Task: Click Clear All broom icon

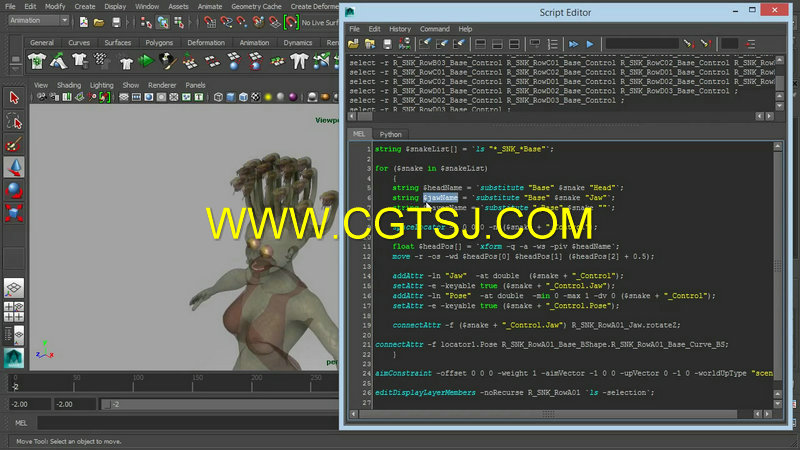Action: (x=459, y=44)
